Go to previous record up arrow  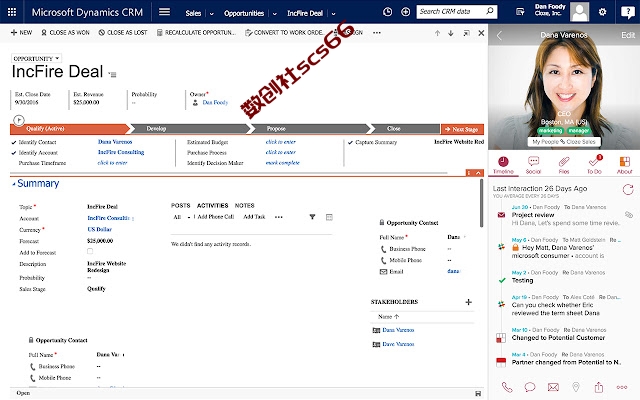pos(437,33)
